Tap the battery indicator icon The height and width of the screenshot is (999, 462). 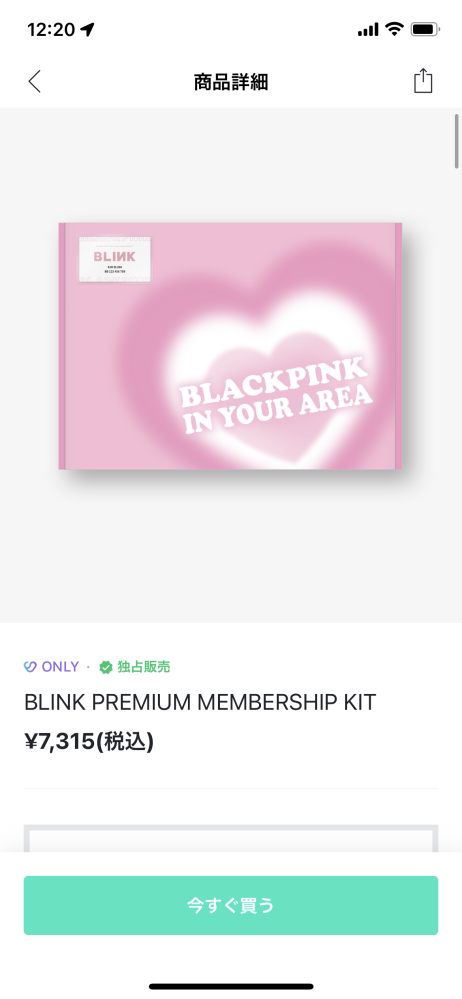(x=425, y=29)
